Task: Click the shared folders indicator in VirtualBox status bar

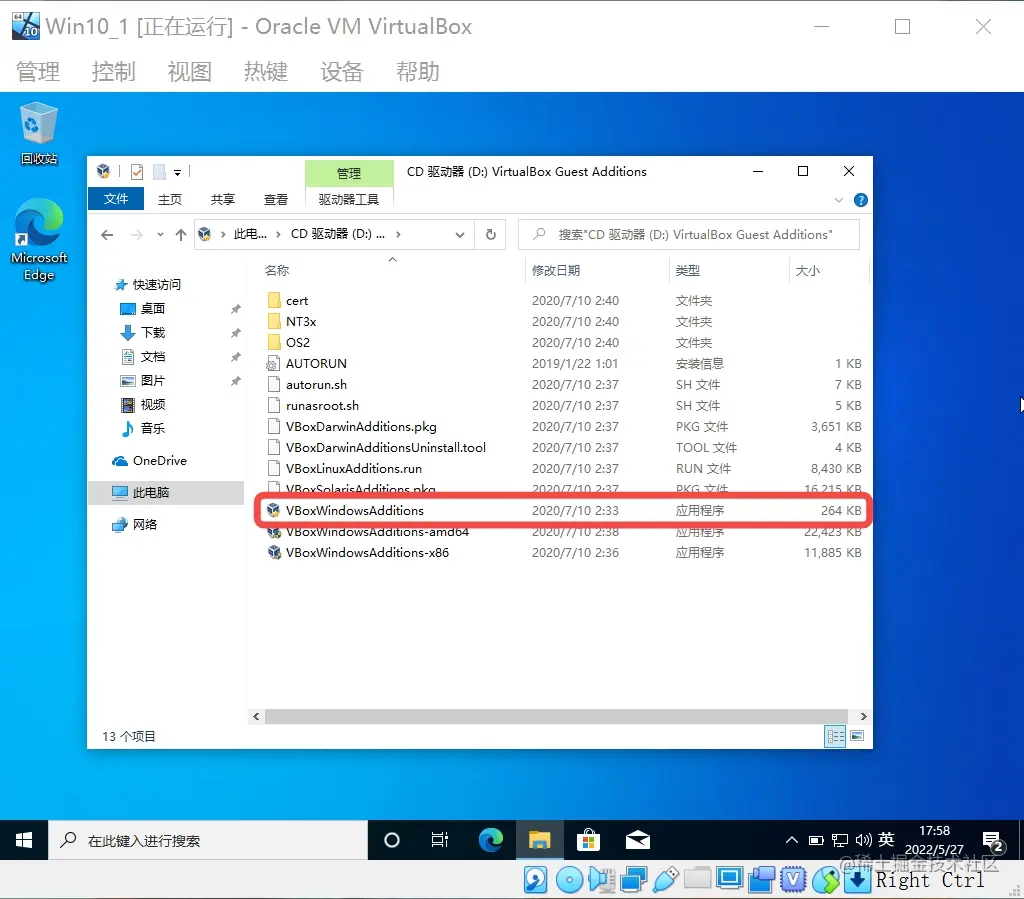Action: click(697, 879)
